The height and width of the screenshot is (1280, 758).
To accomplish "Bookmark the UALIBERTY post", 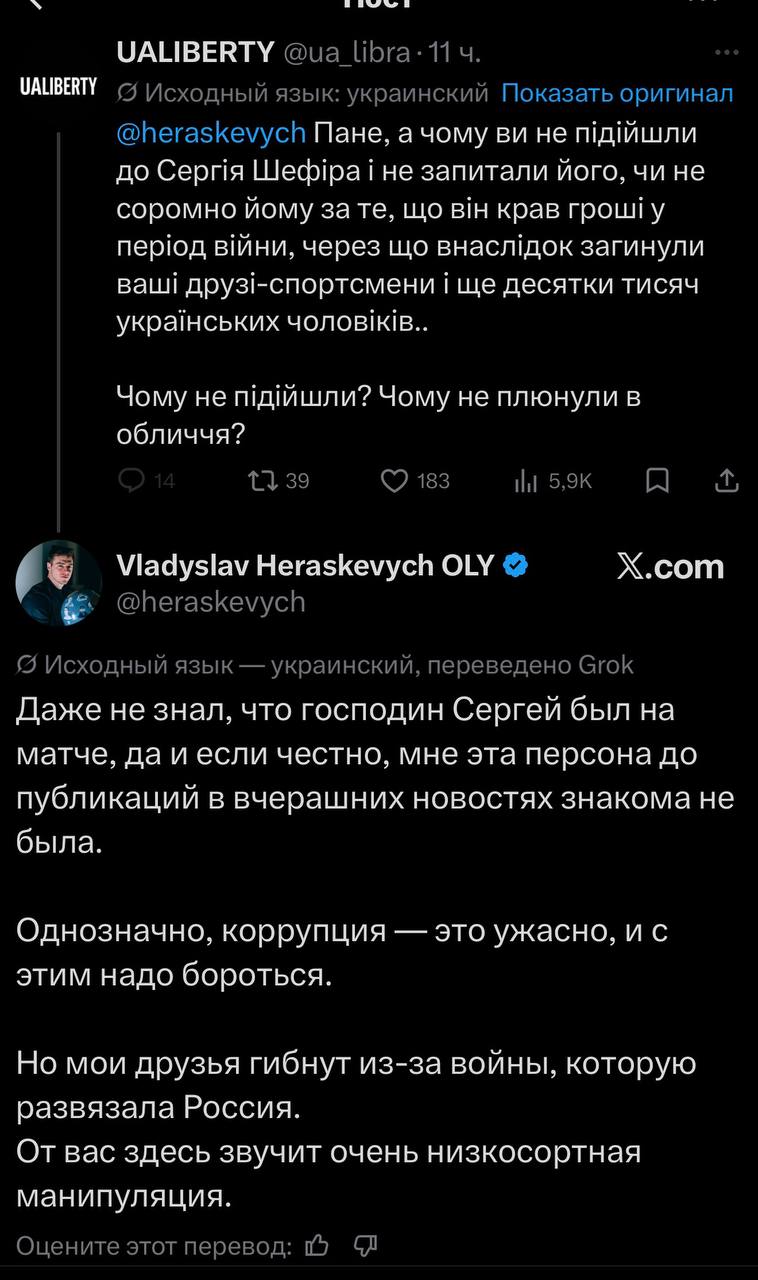I will tap(657, 481).
